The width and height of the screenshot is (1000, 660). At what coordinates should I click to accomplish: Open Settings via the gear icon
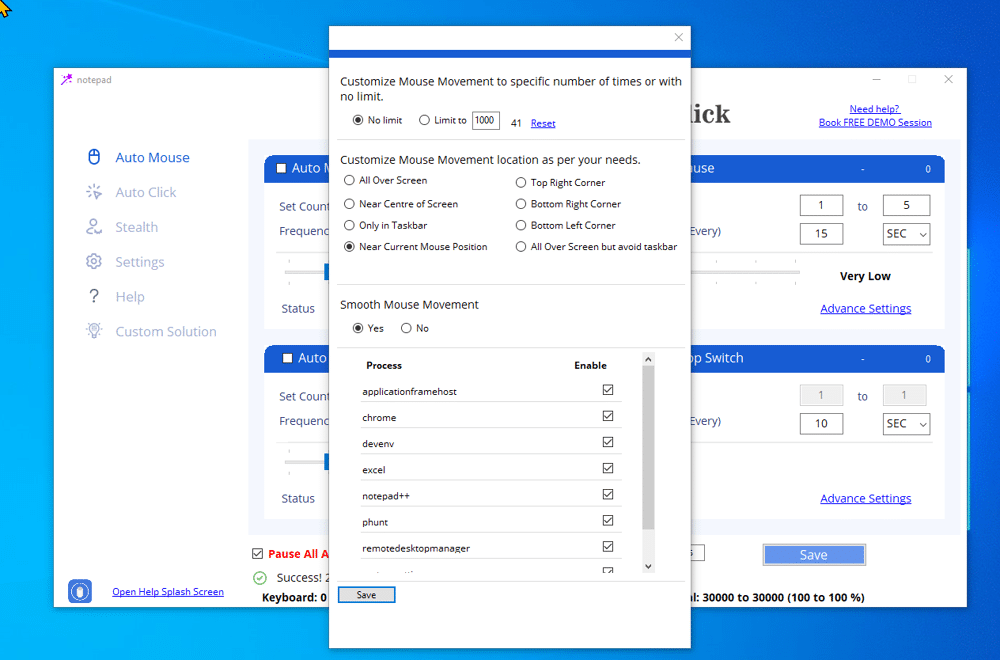coord(94,262)
